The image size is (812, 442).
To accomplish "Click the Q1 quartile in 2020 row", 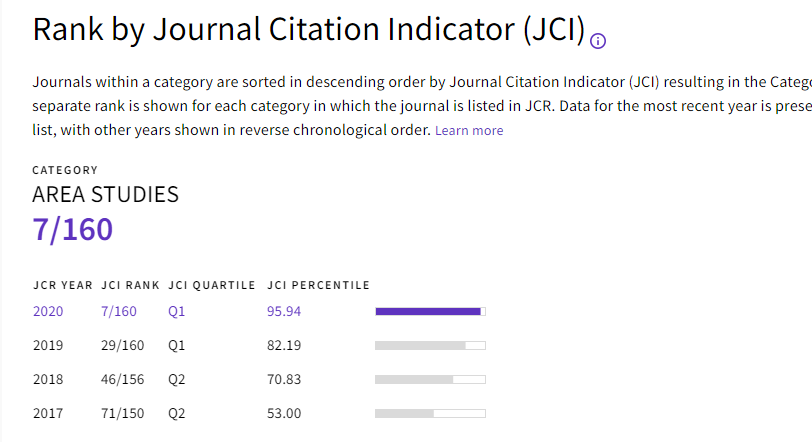I will [177, 311].
